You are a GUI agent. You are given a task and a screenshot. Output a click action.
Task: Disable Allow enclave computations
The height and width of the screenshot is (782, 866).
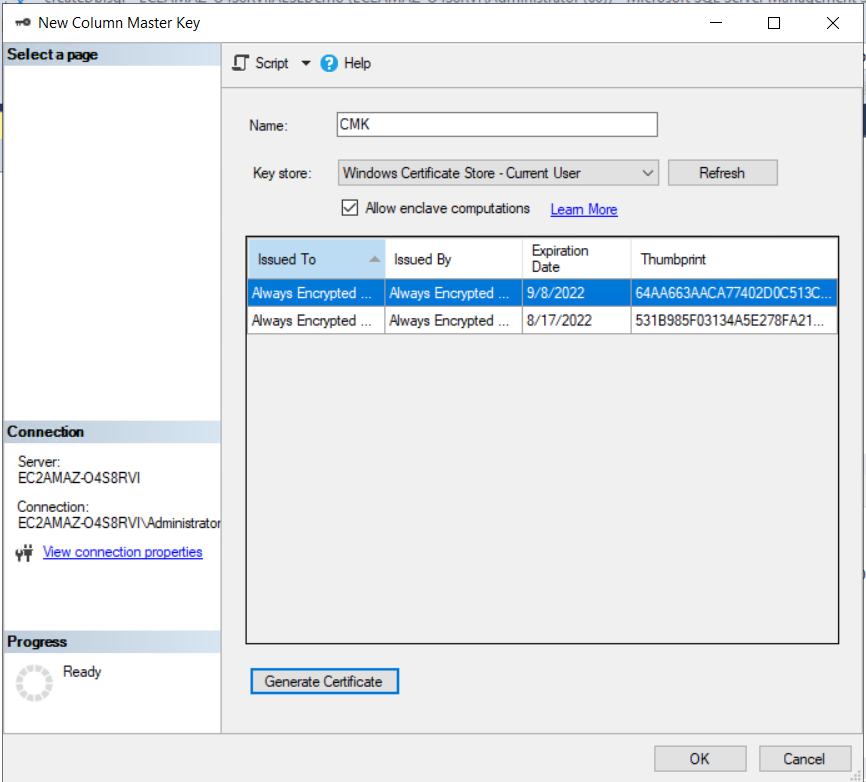(x=350, y=208)
